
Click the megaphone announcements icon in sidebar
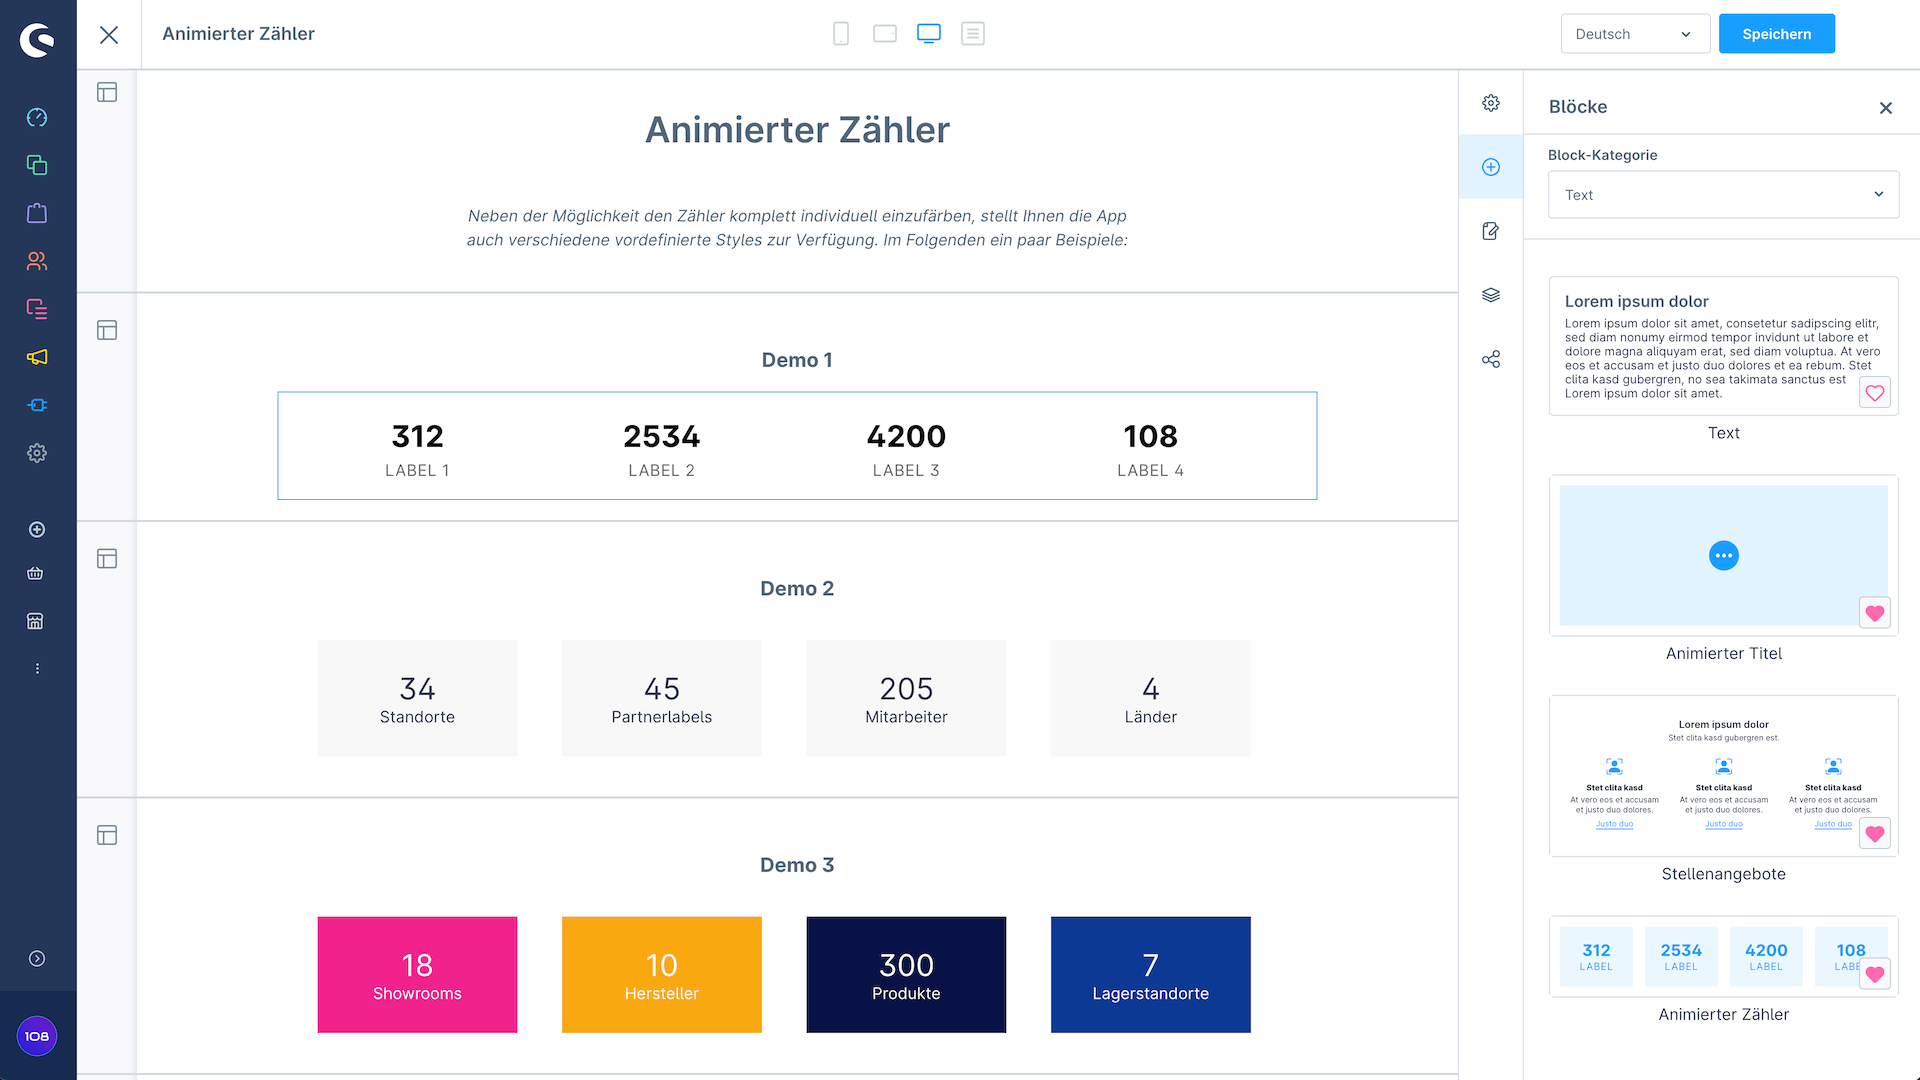pyautogui.click(x=37, y=356)
